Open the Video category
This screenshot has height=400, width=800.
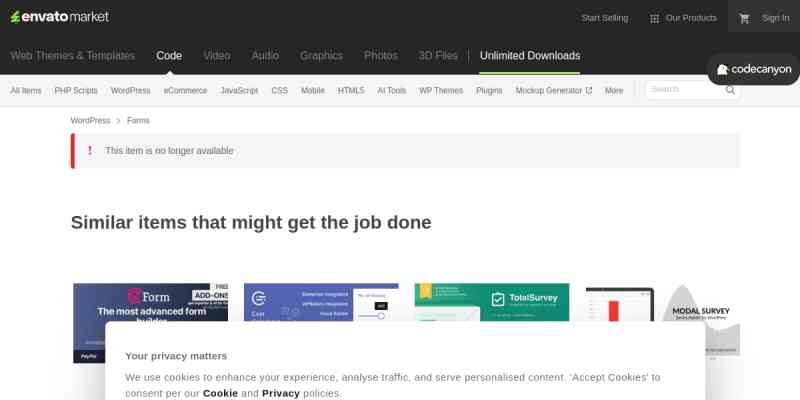[217, 56]
